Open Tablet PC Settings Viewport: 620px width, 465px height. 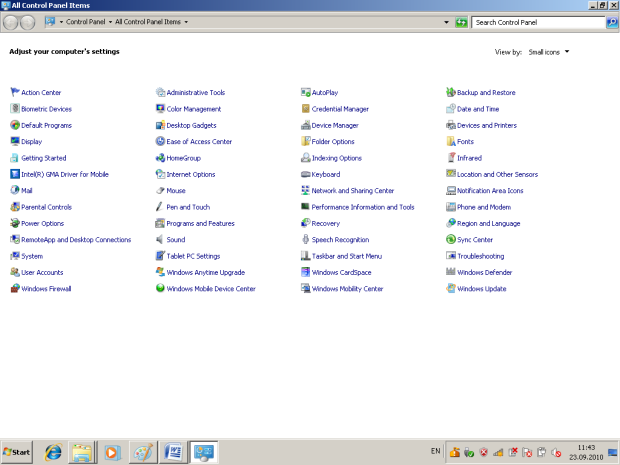coord(193,256)
